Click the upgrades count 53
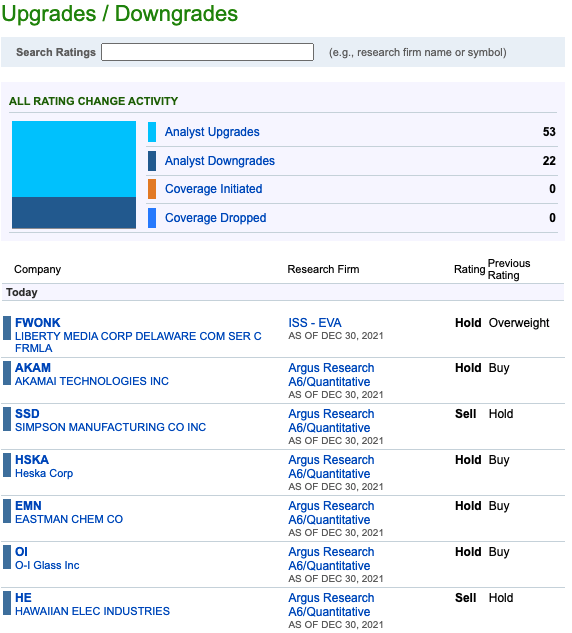Viewport: 572px width, 633px height. (549, 132)
